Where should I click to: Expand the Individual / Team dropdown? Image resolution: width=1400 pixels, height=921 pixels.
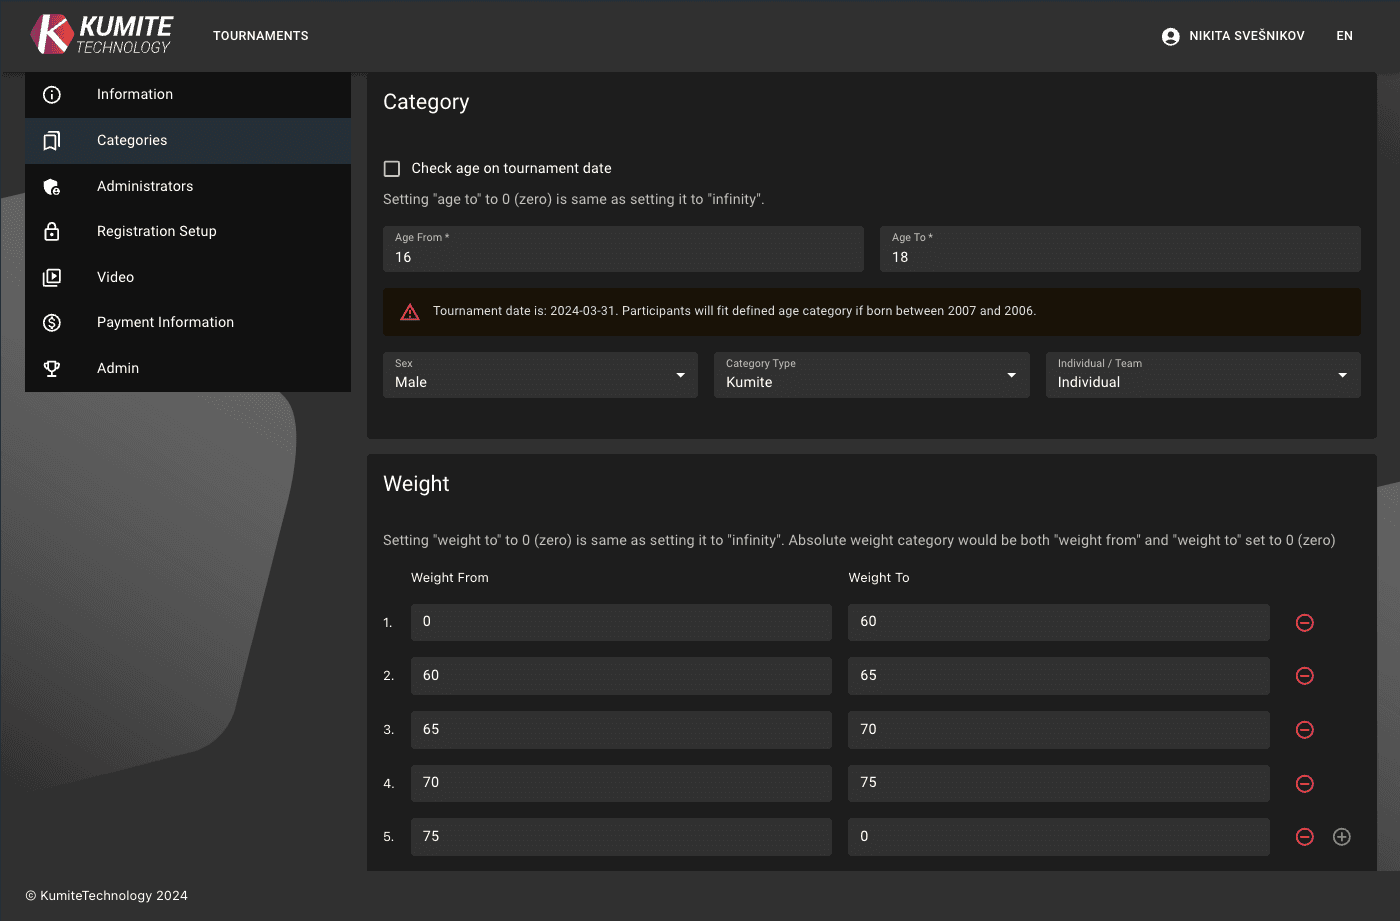1344,374
